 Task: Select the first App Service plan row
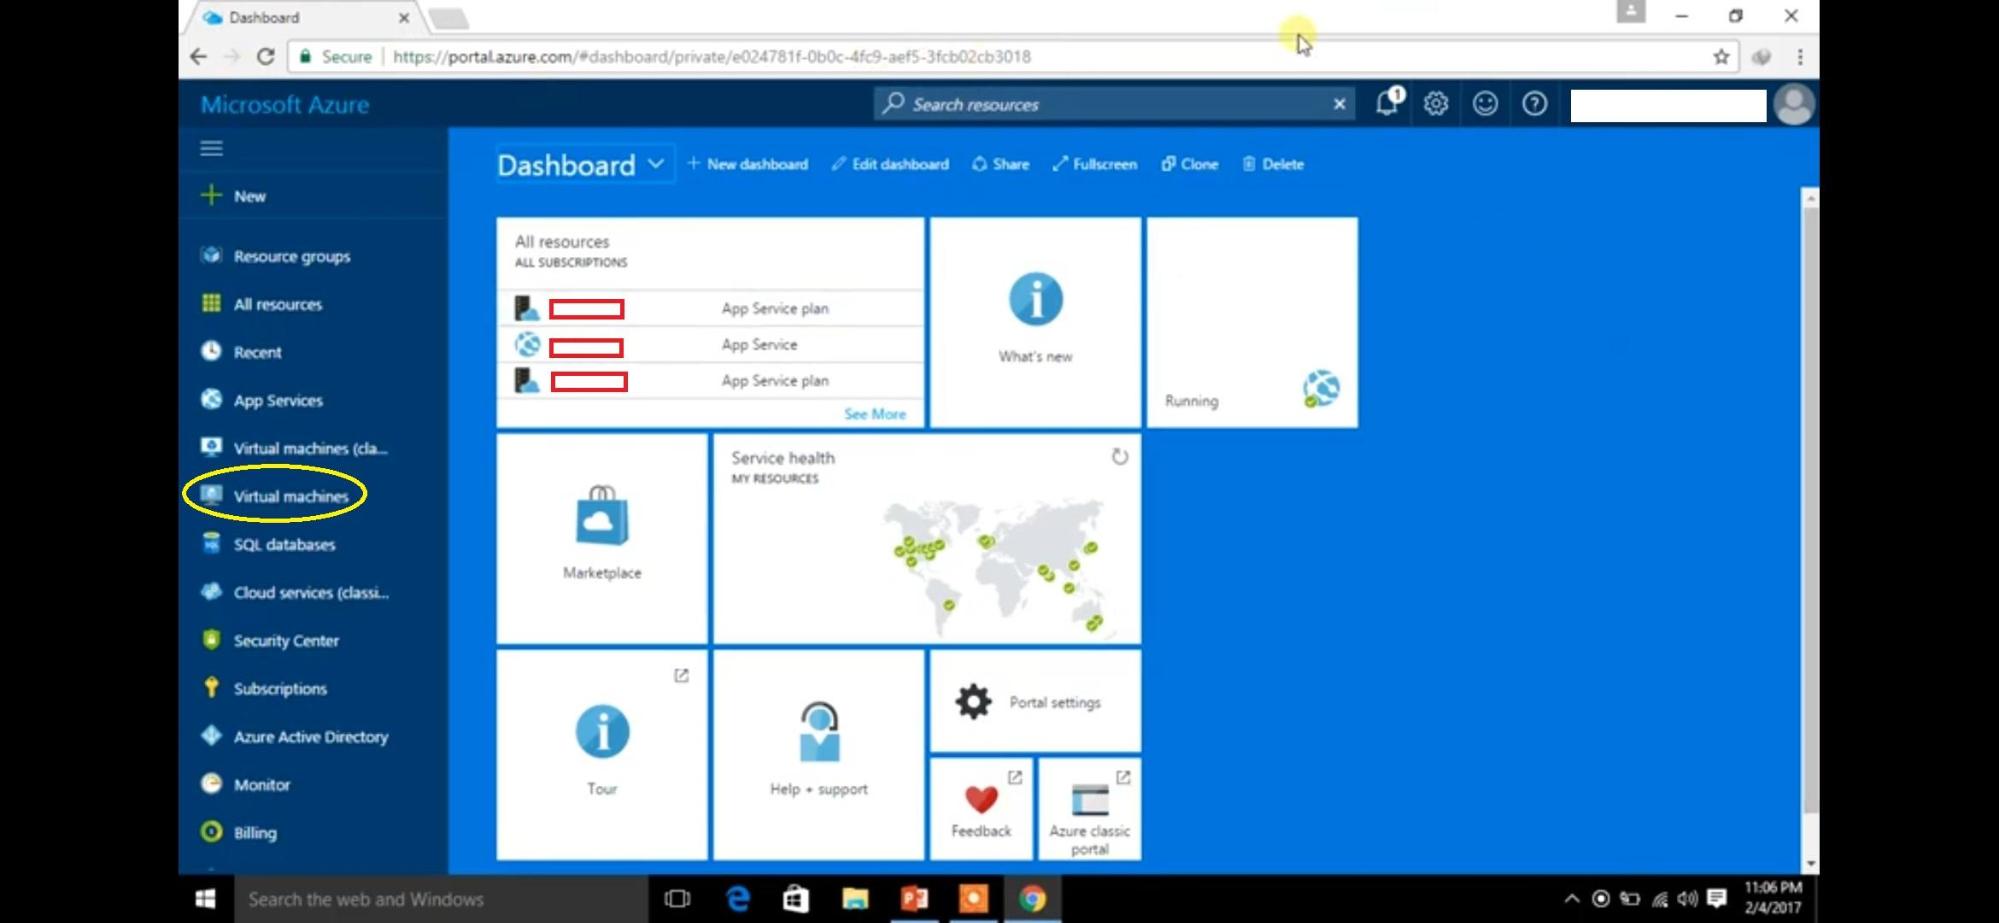710,308
